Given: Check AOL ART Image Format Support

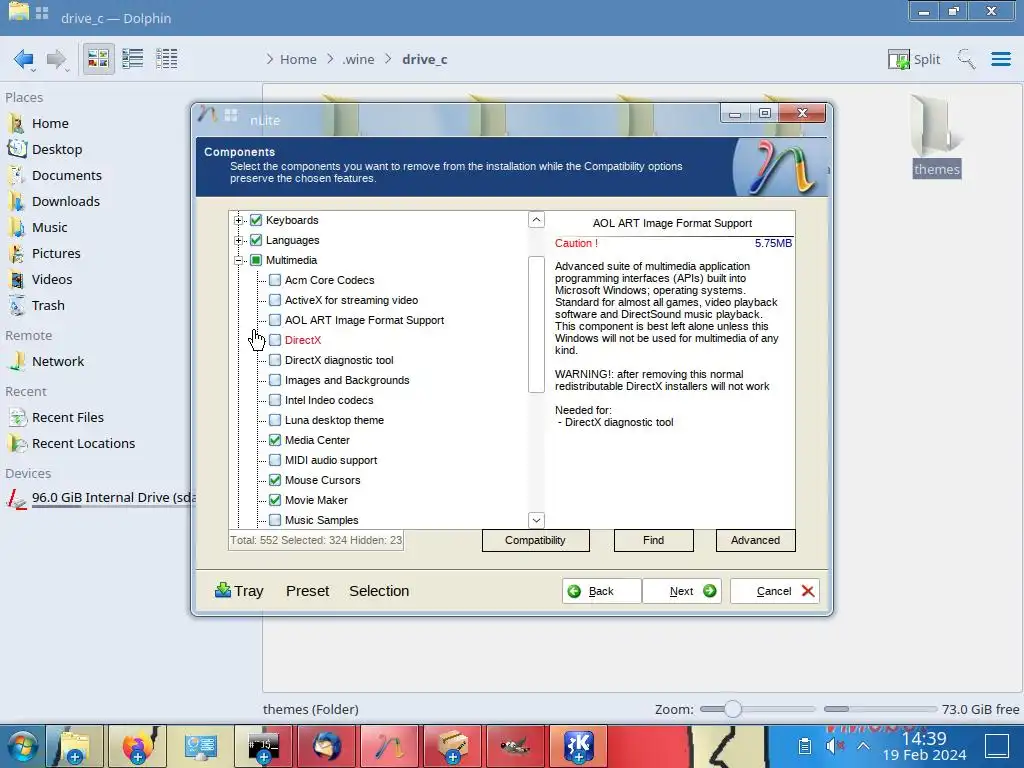Looking at the screenshot, I should (275, 320).
